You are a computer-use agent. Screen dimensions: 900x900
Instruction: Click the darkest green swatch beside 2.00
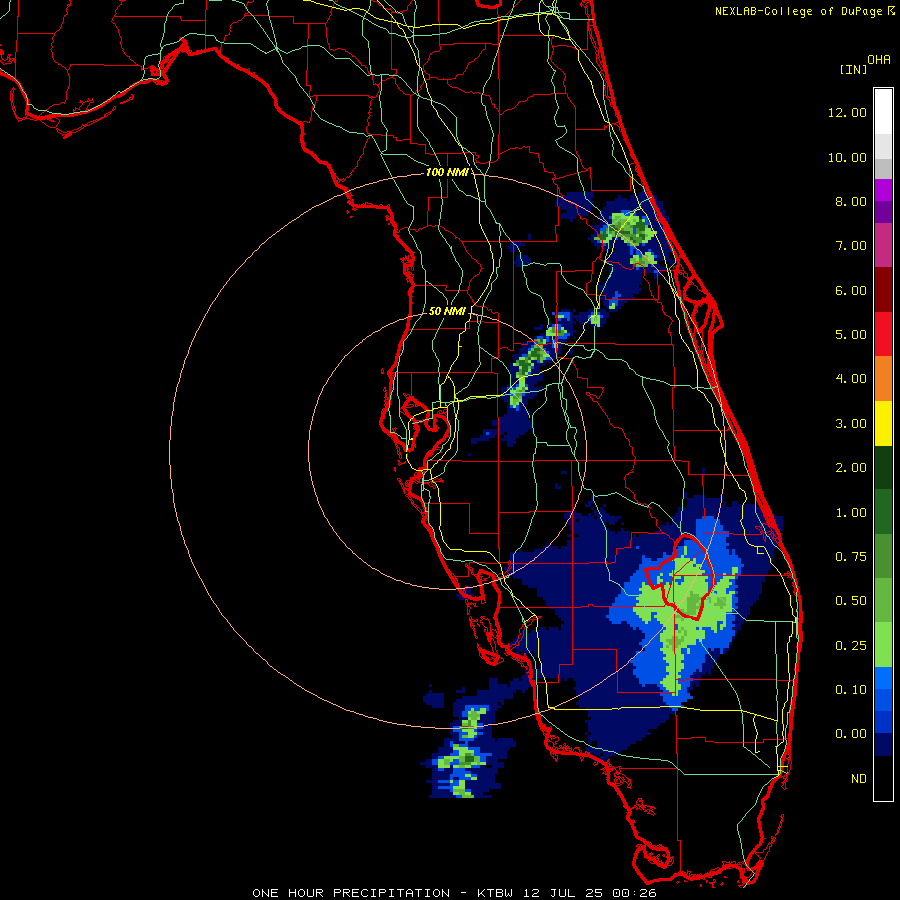click(883, 467)
